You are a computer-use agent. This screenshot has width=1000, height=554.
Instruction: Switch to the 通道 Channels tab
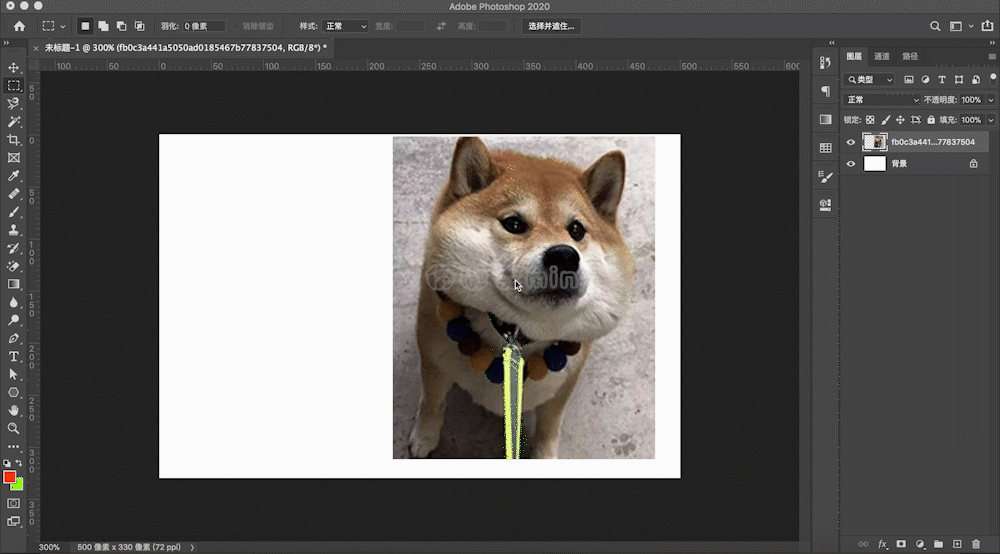tap(881, 56)
